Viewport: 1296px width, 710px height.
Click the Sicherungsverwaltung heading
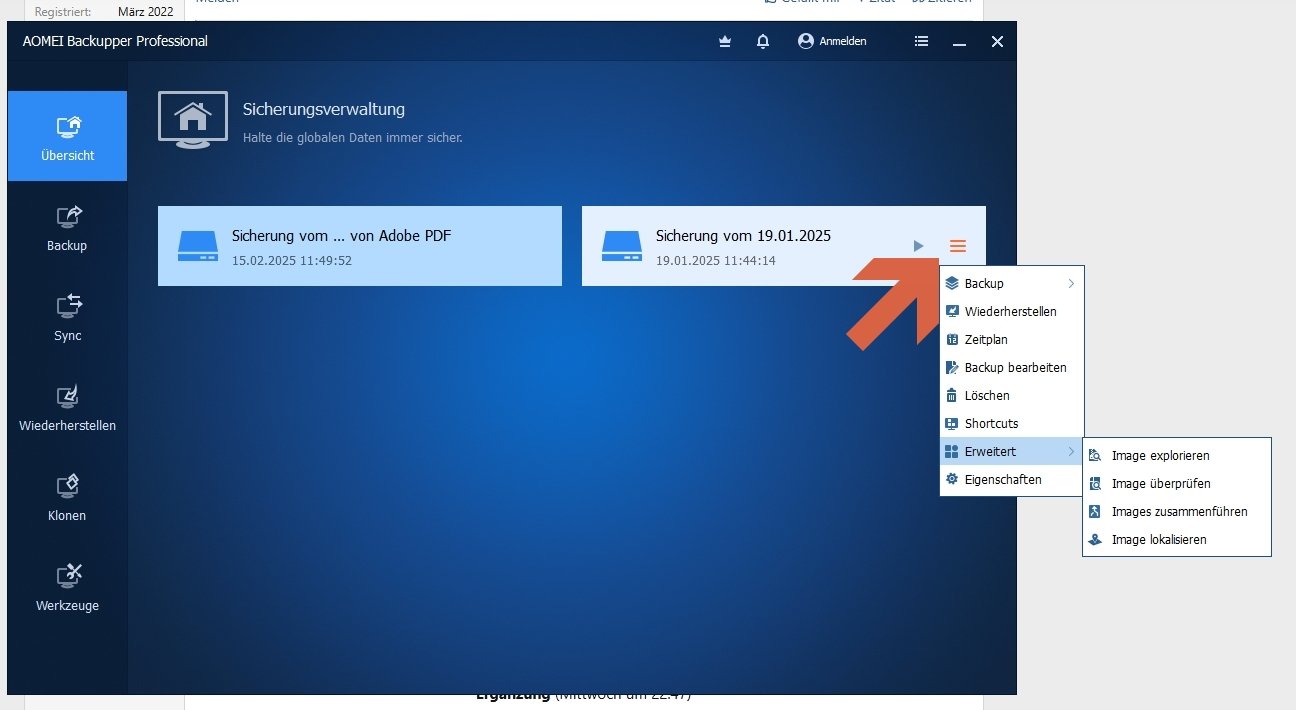(x=324, y=109)
